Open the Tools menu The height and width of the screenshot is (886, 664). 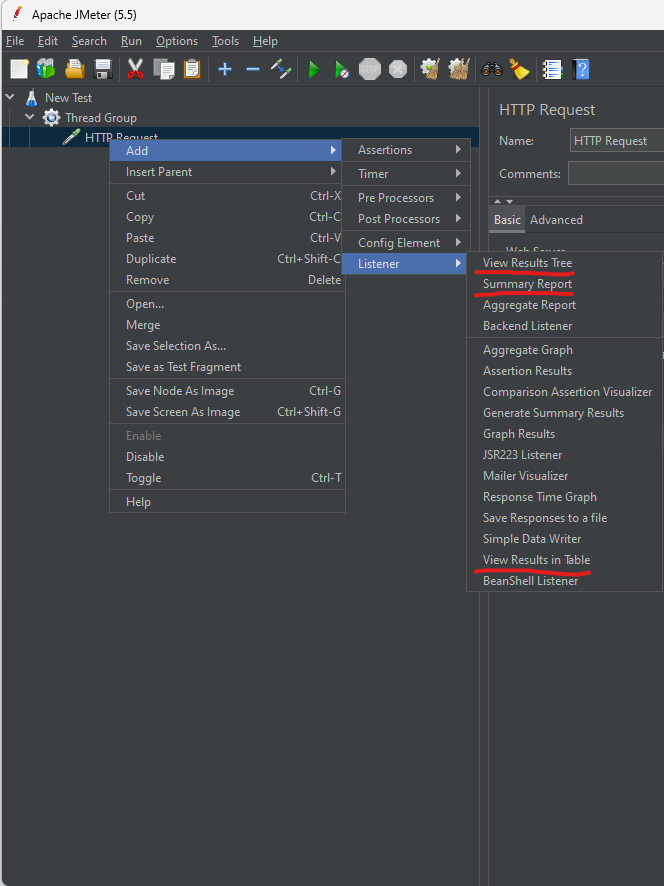225,41
